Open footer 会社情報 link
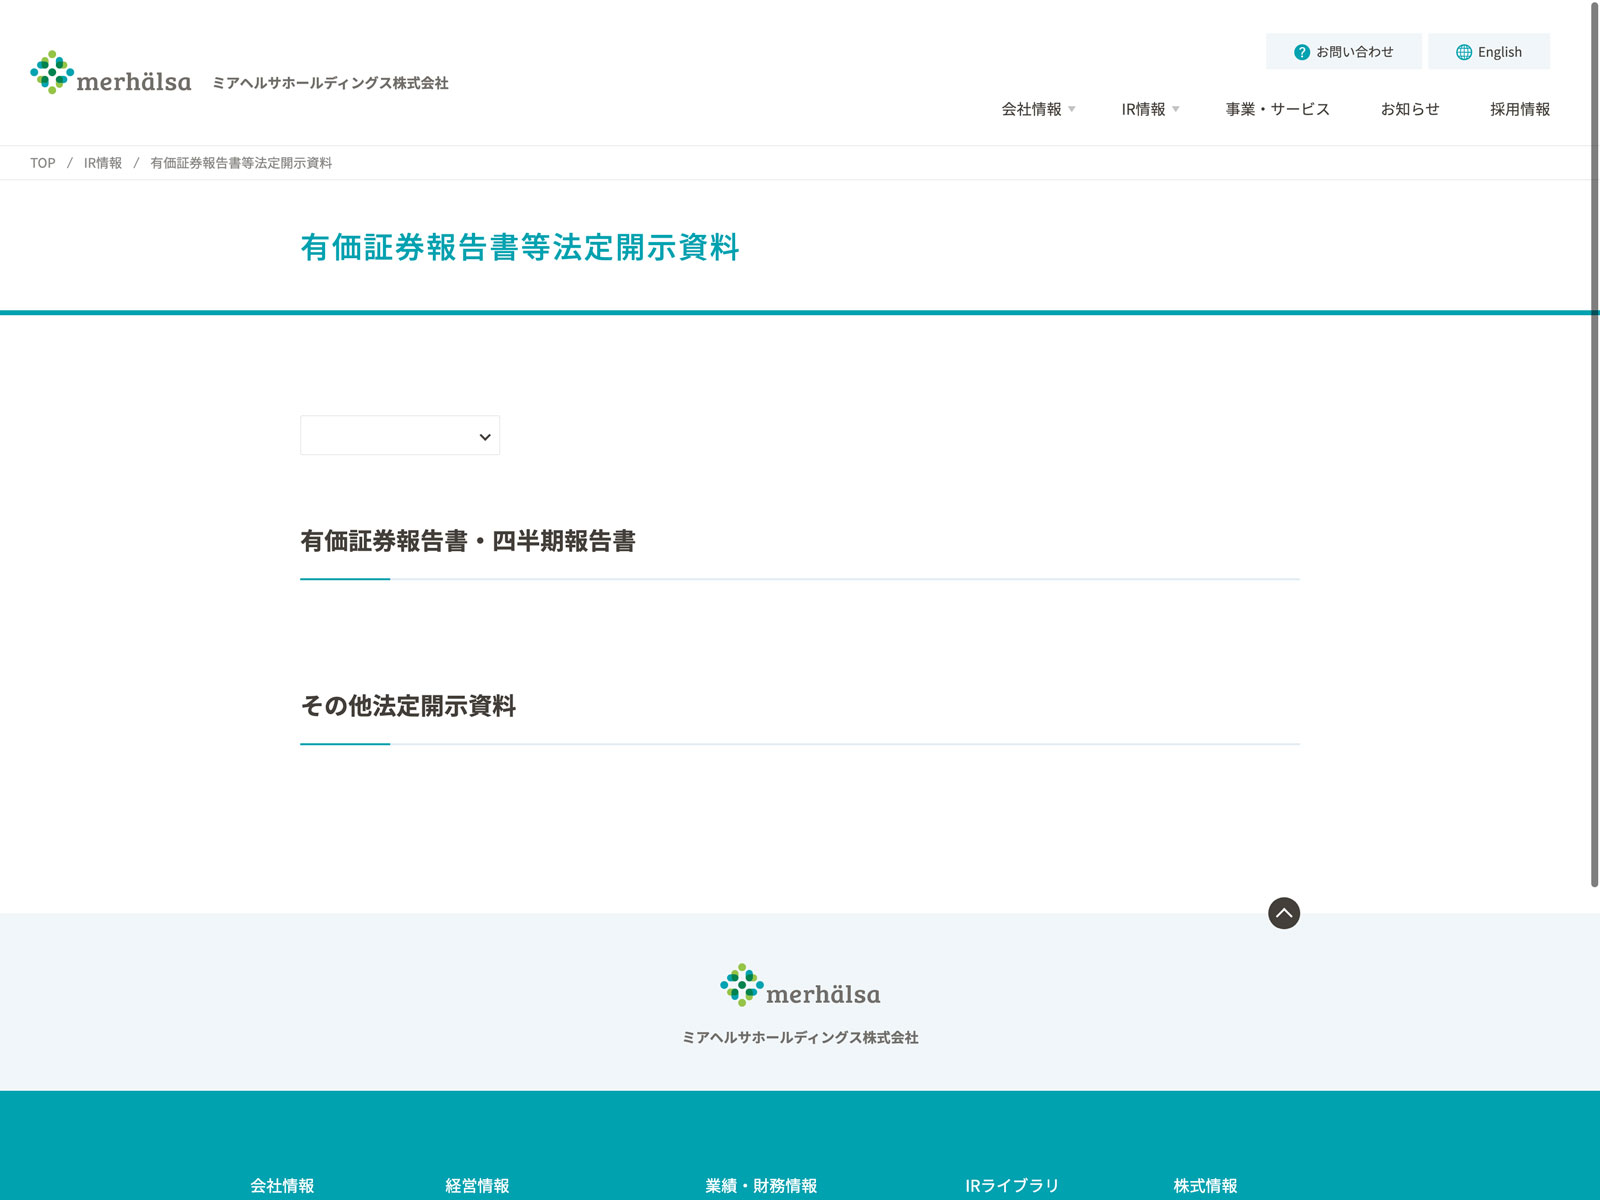 282,1185
